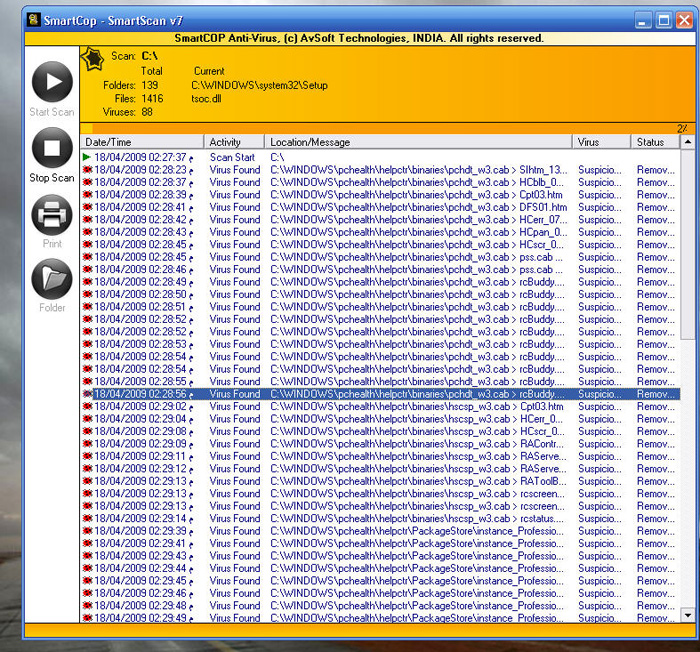Click red bug icon on 02:28:37 row

[x=87, y=182]
